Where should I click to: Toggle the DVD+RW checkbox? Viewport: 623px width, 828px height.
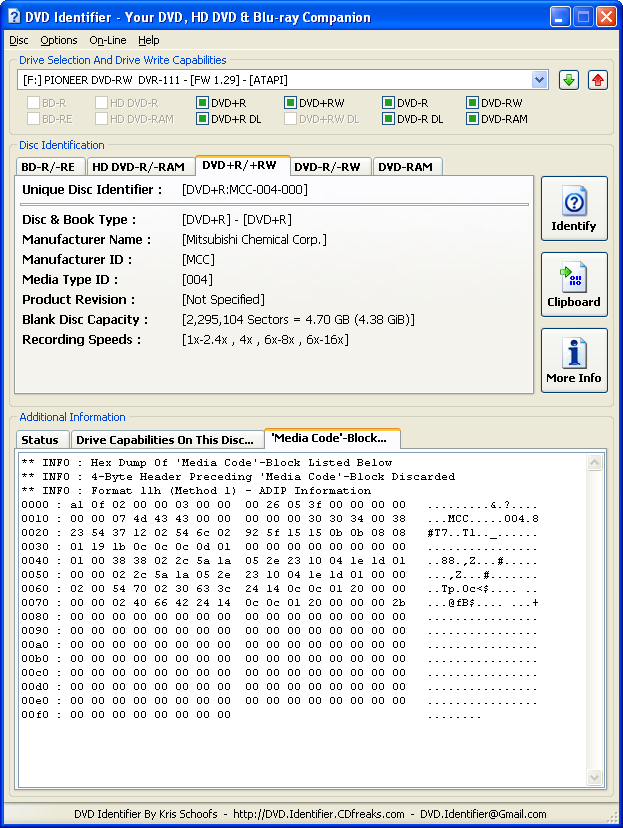coord(290,102)
